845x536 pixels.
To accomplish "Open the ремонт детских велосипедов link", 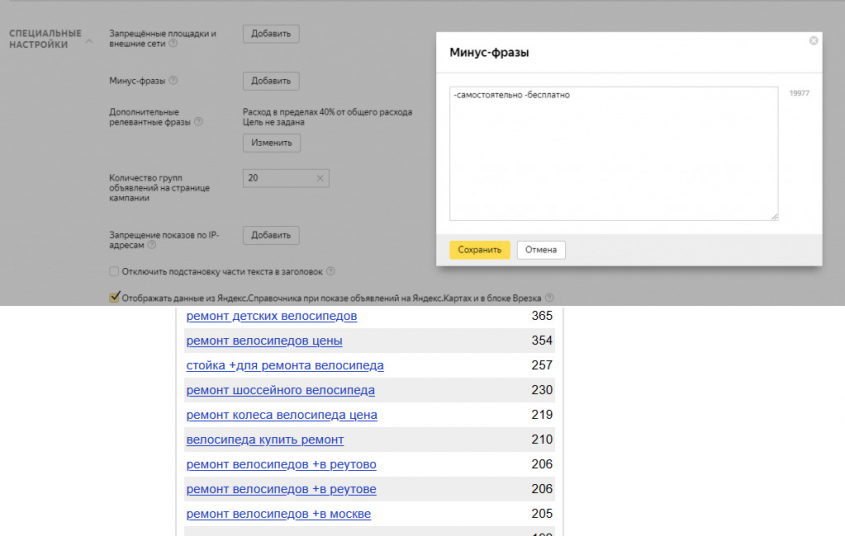I will [271, 316].
